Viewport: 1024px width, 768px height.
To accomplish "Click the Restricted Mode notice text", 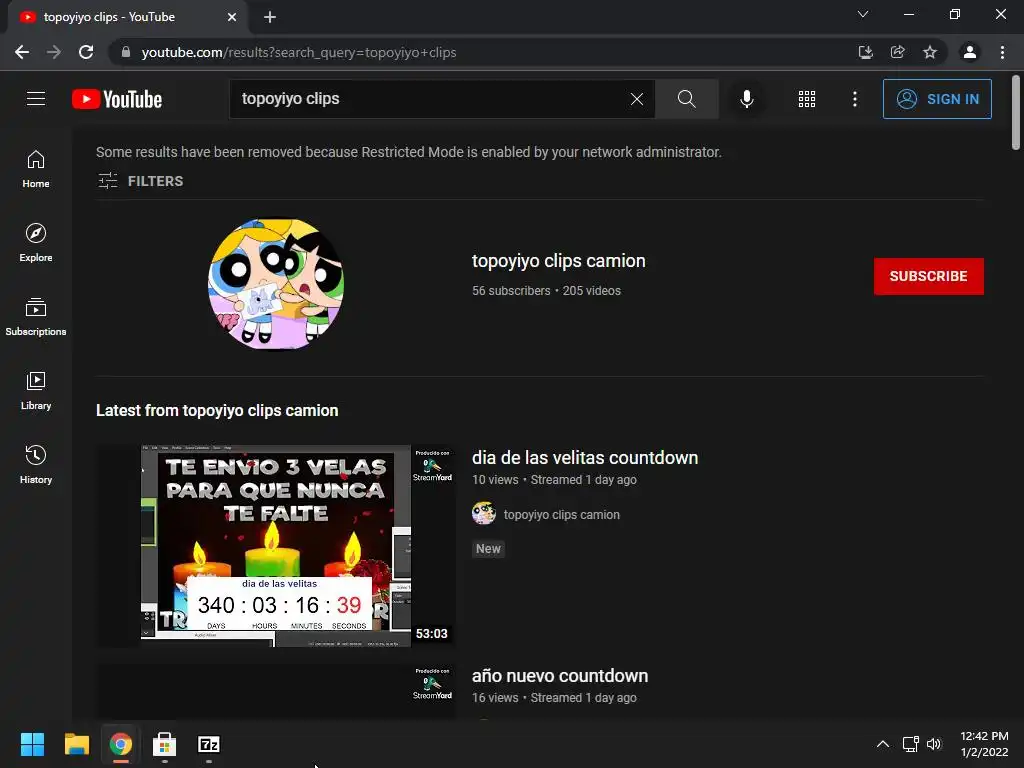I will tap(409, 152).
